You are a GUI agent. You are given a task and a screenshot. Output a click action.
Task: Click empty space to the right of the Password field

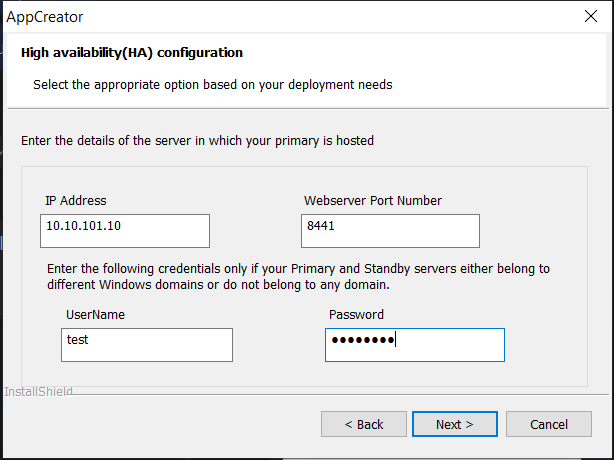[545, 344]
